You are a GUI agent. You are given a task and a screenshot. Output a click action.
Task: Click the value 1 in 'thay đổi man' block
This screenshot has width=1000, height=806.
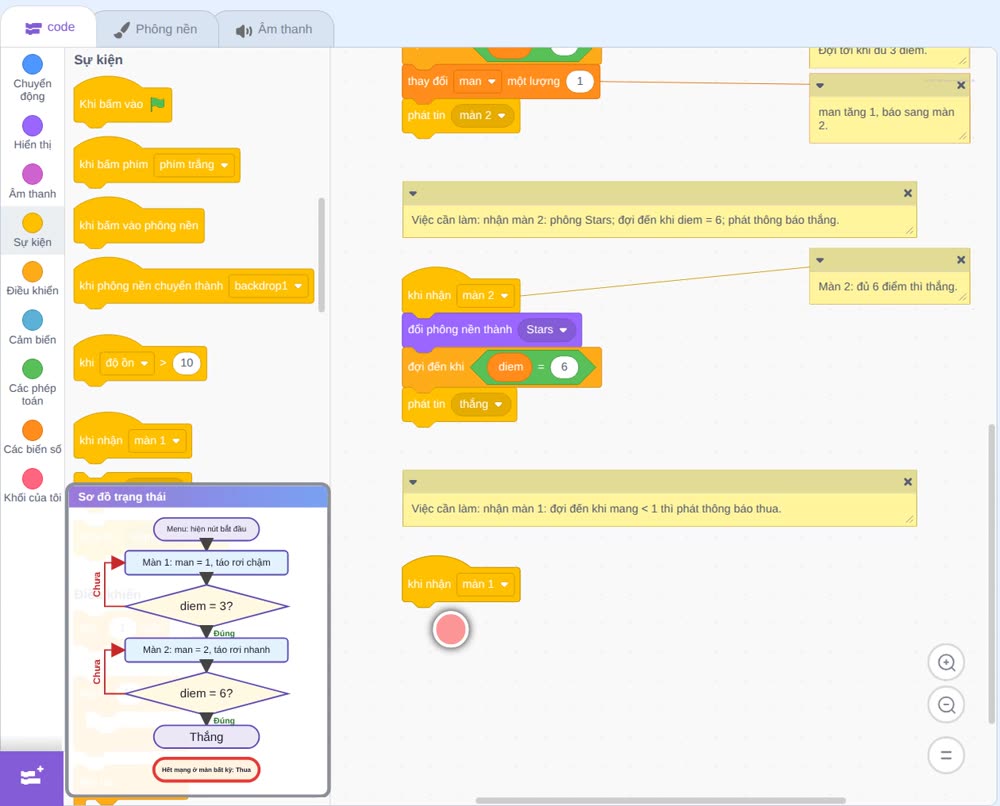(580, 82)
